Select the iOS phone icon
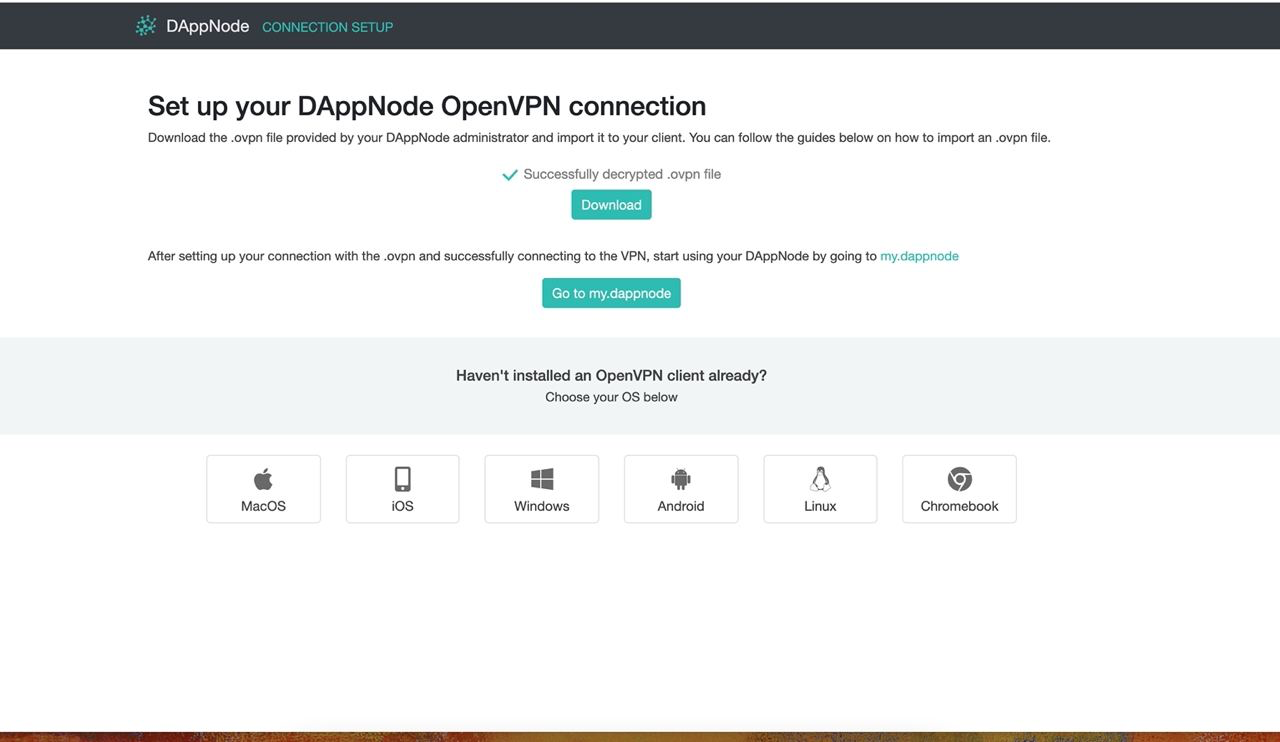1280x742 pixels. pos(403,479)
